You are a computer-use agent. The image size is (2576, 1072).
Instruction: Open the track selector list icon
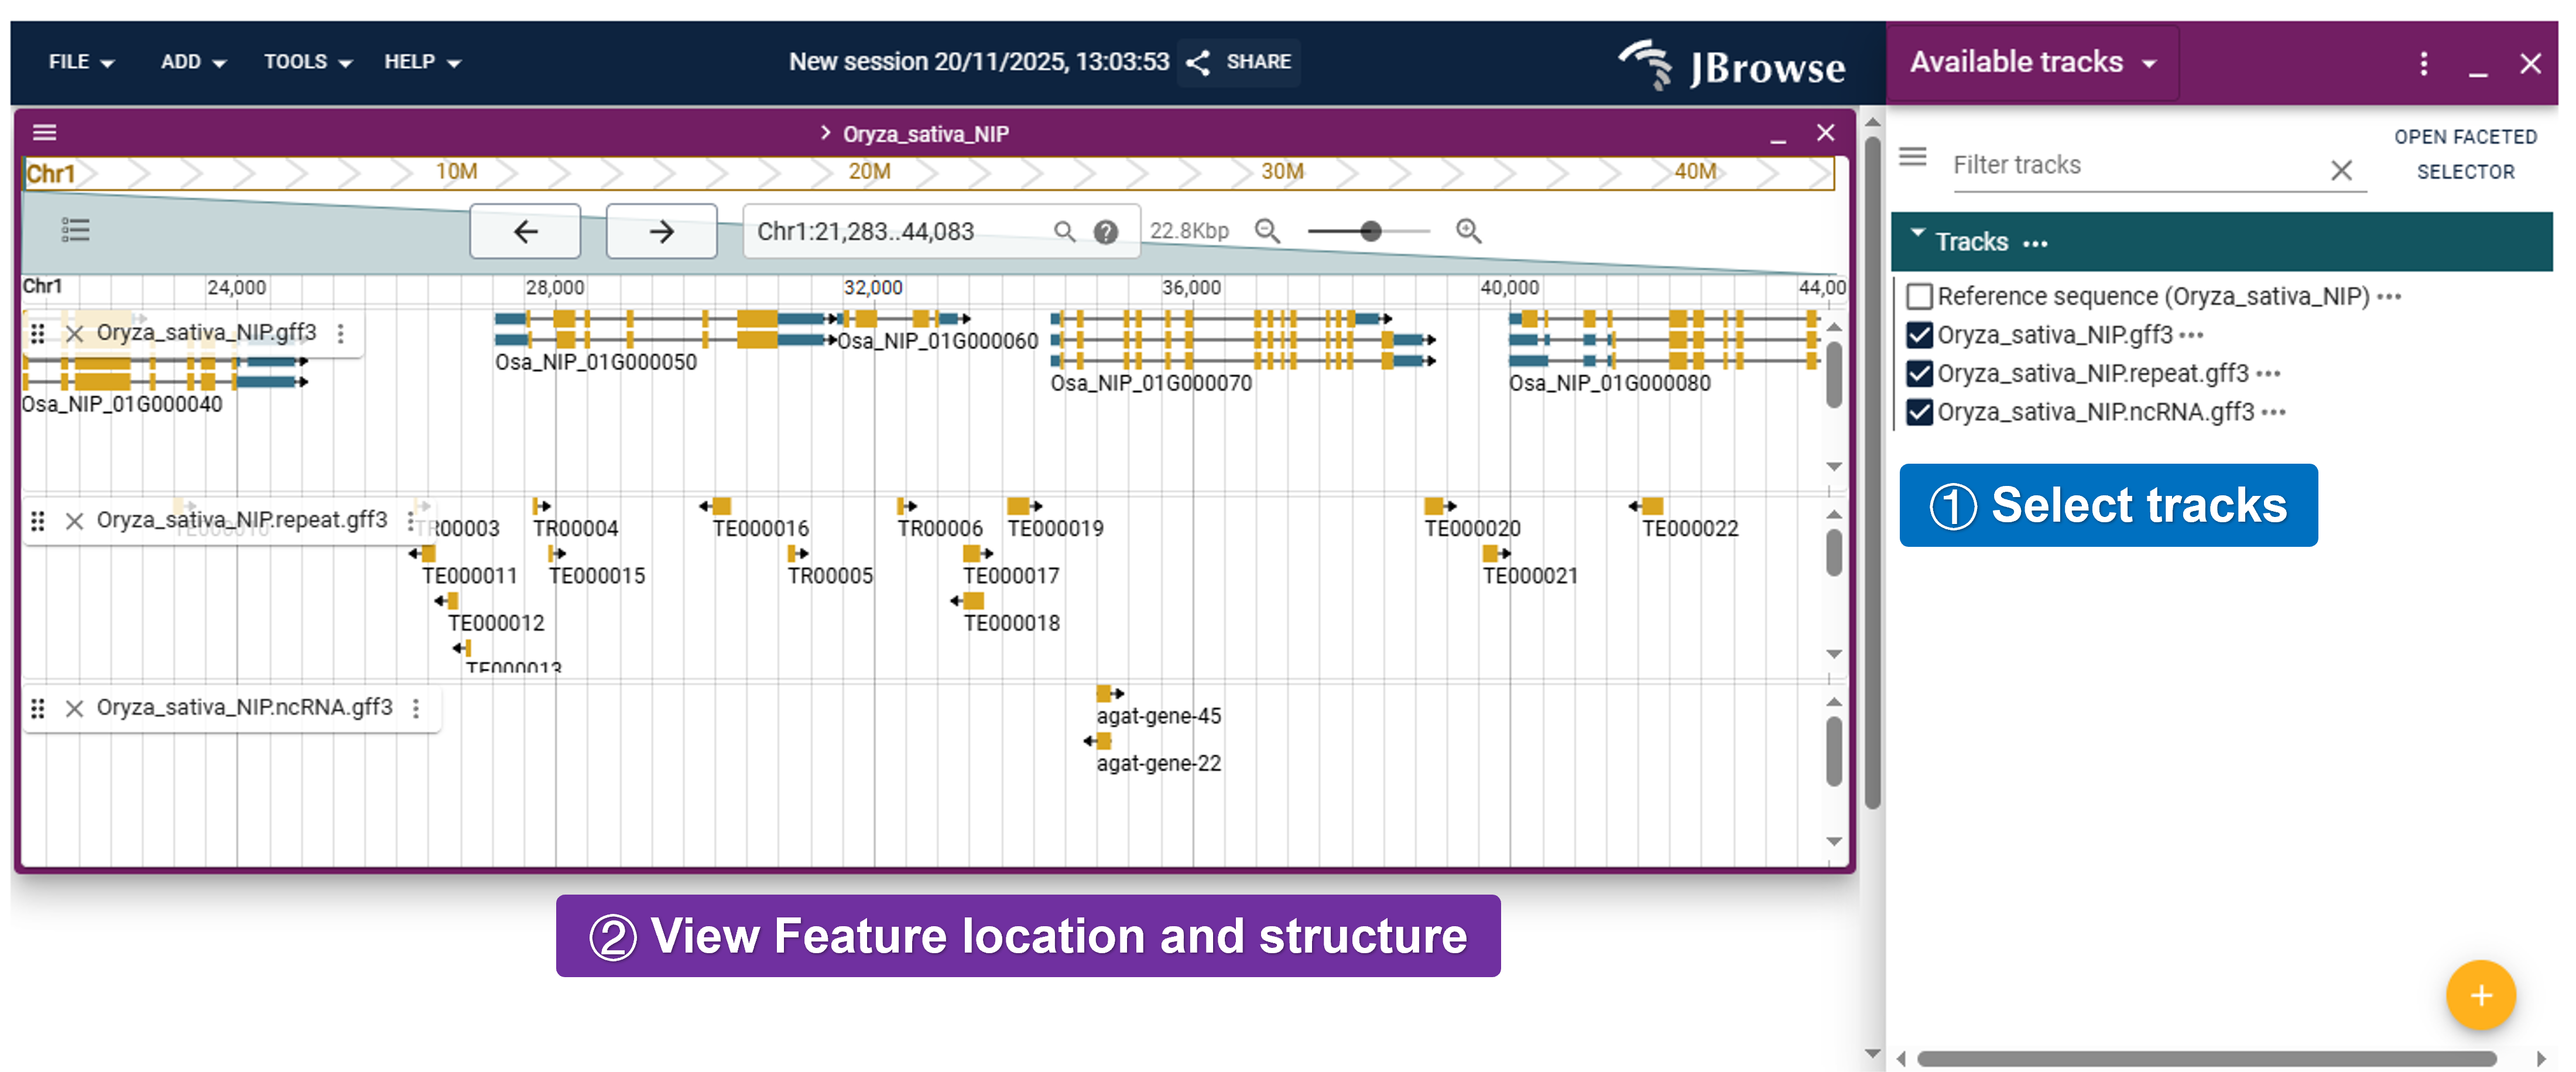tap(75, 230)
